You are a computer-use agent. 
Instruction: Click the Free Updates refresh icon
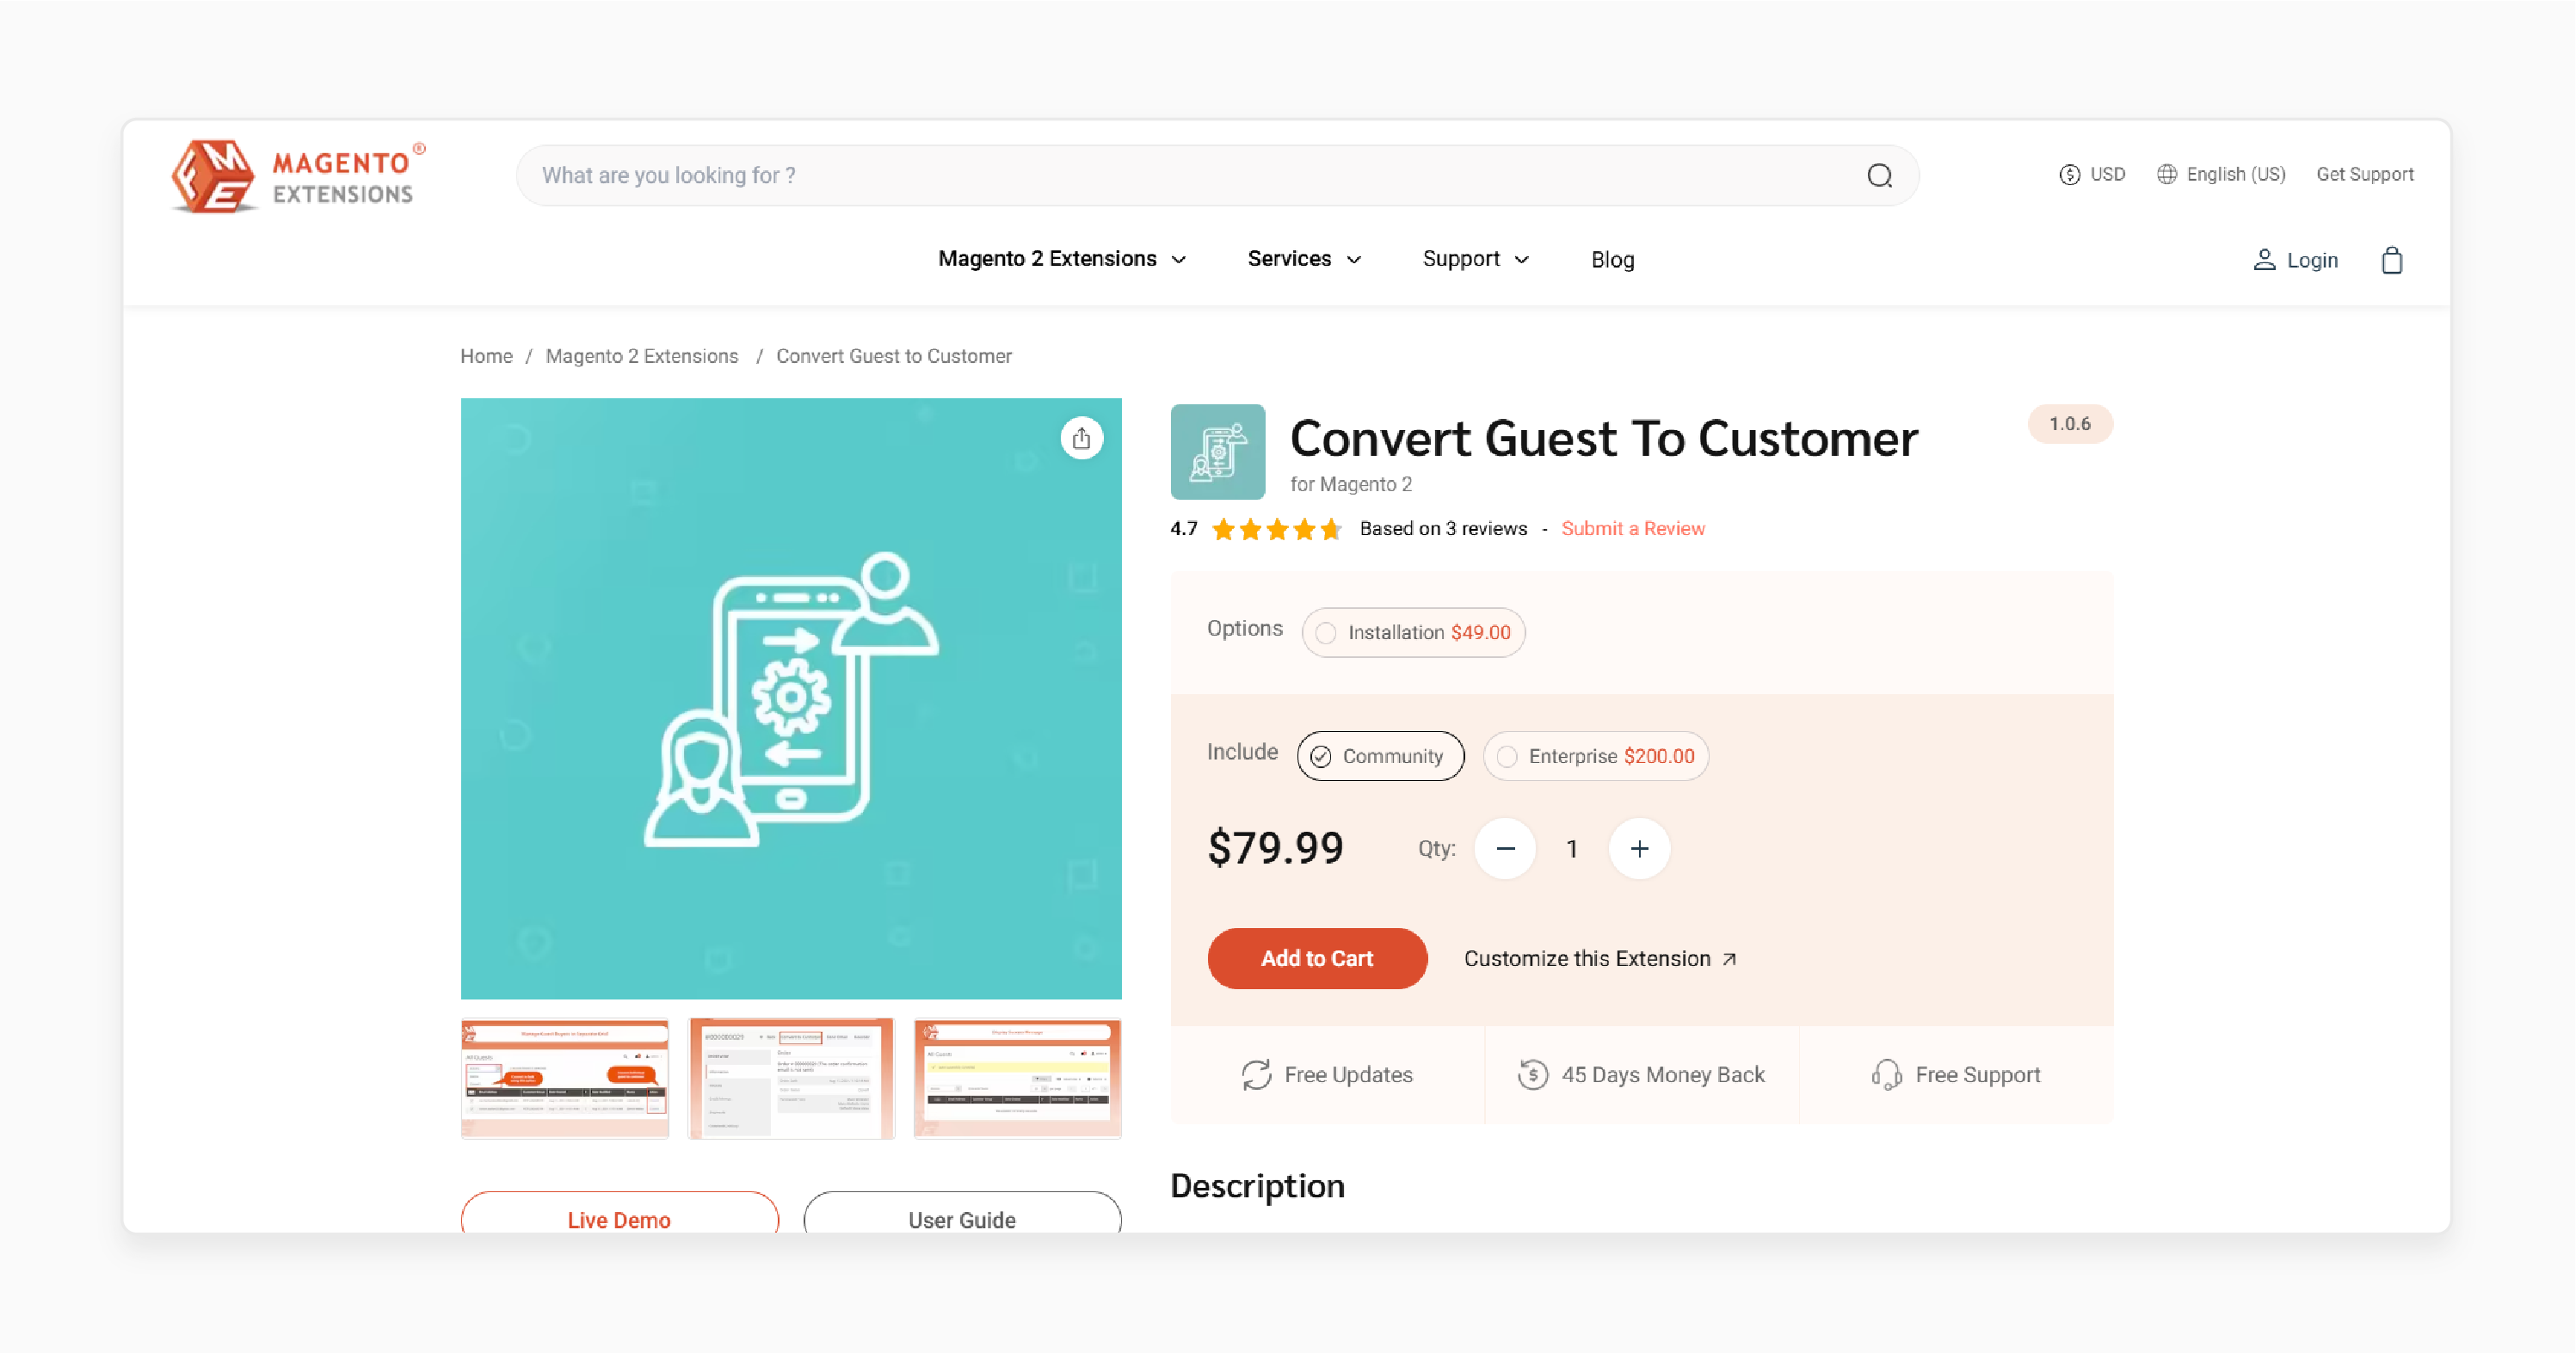(x=1256, y=1075)
